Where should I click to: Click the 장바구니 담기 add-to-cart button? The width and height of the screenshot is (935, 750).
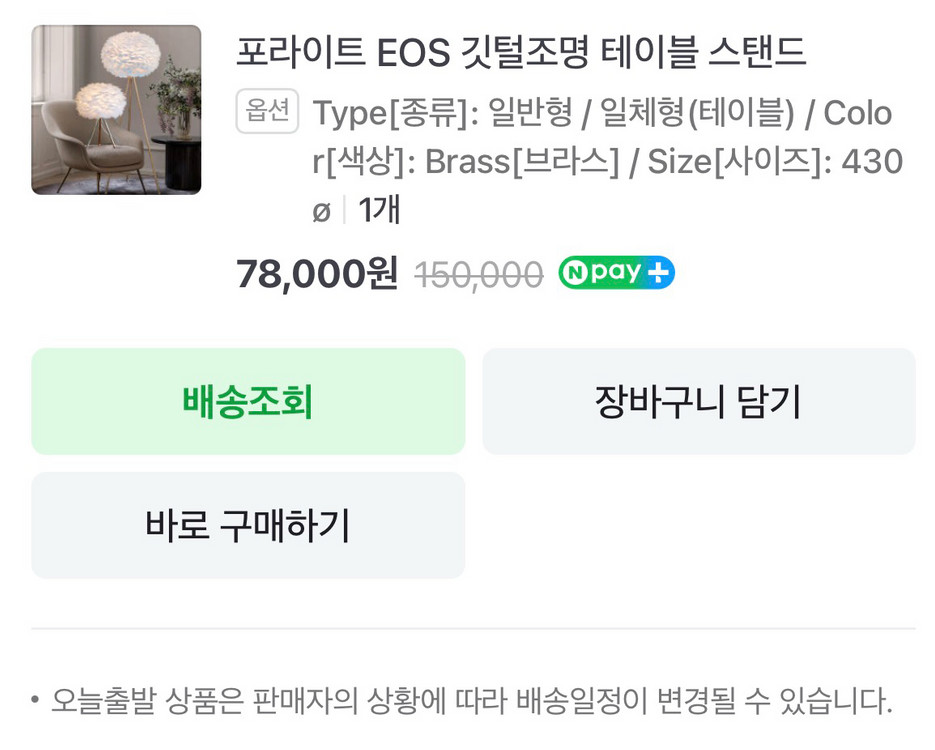pyautogui.click(x=698, y=400)
